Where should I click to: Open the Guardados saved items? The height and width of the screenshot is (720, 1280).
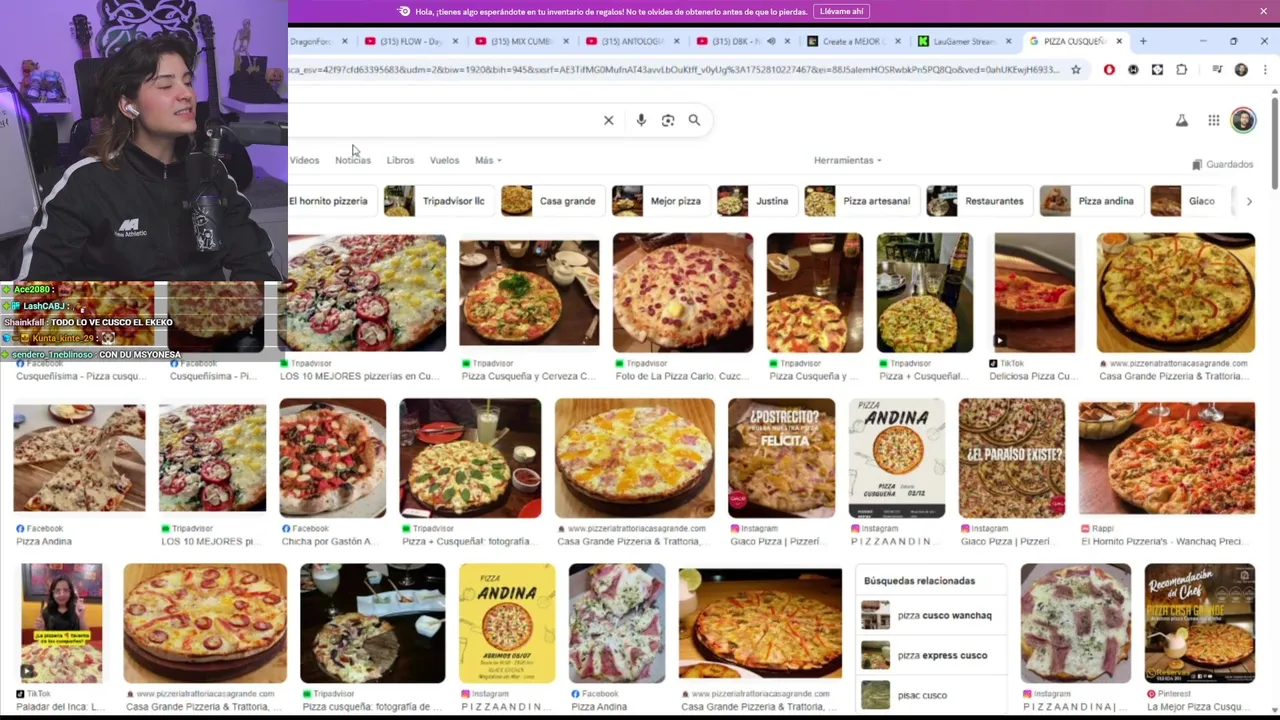click(x=1222, y=164)
